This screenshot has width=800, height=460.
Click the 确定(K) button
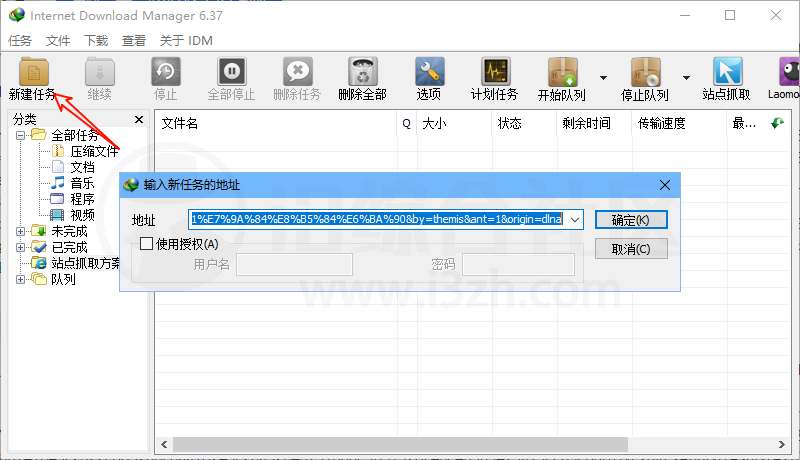click(x=630, y=220)
